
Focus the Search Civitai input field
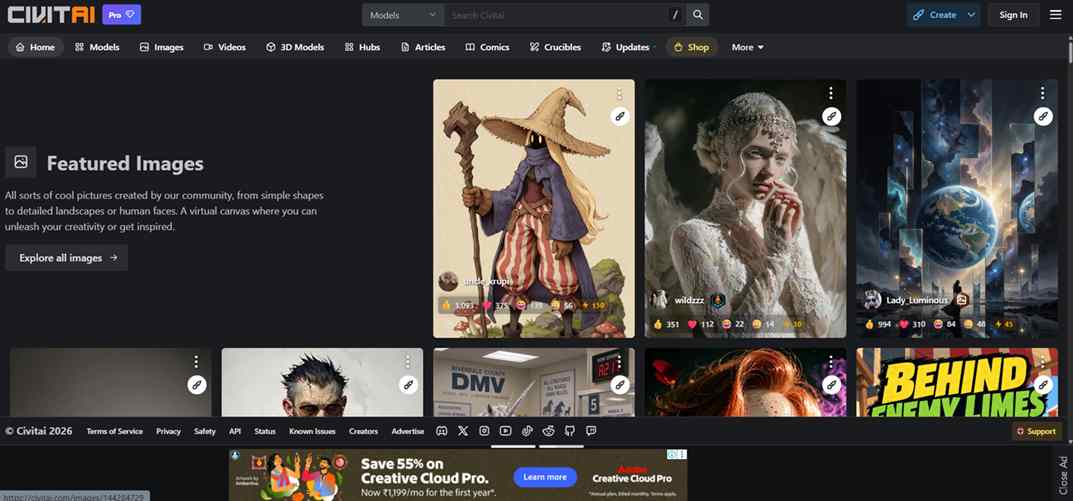click(x=556, y=14)
